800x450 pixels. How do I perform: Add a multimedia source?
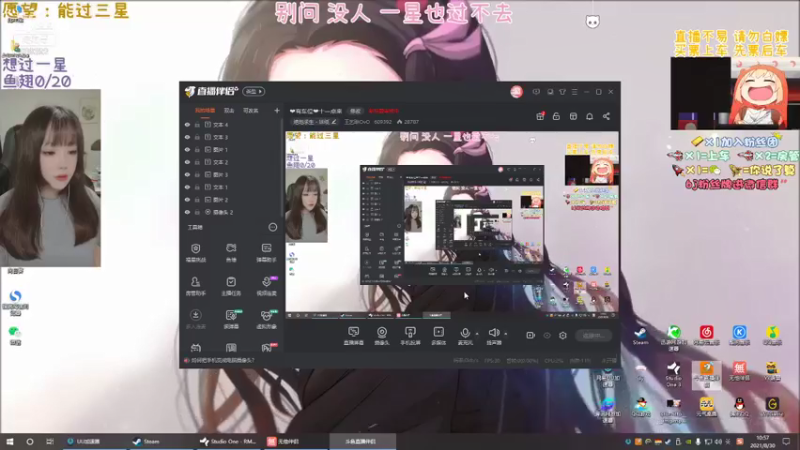pos(438,336)
